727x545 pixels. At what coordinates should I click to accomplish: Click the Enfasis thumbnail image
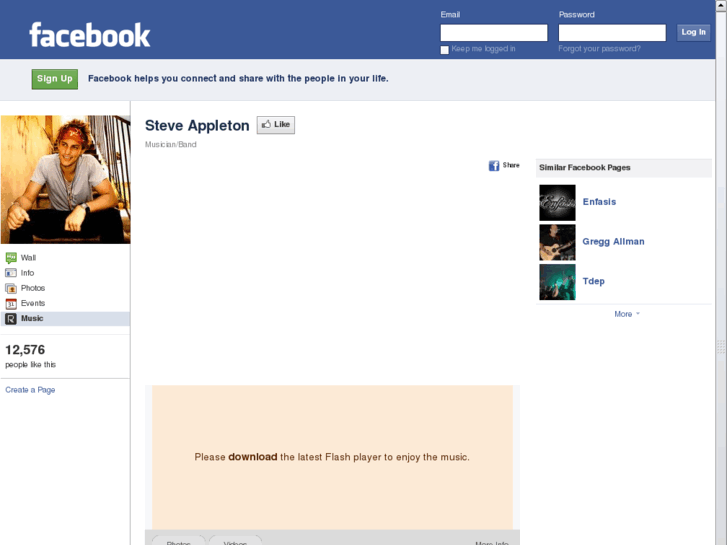click(557, 203)
